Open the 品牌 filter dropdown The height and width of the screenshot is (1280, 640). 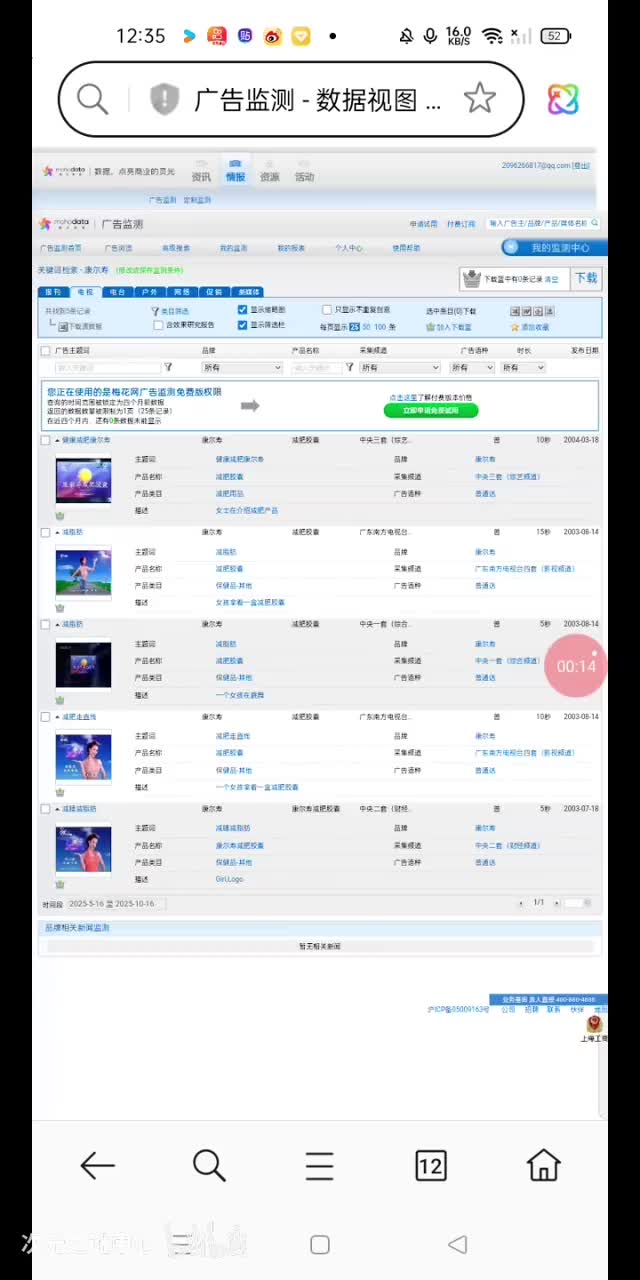coord(242,368)
